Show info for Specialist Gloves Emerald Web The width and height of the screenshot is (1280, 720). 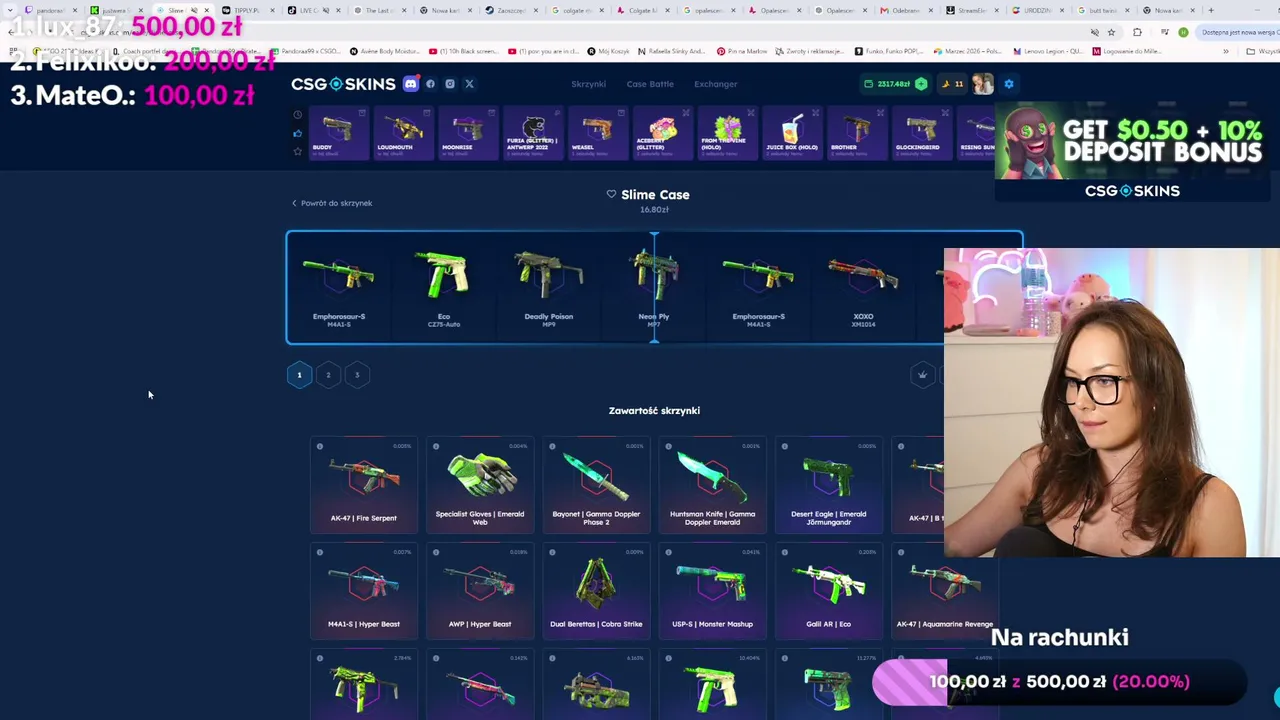pos(436,446)
